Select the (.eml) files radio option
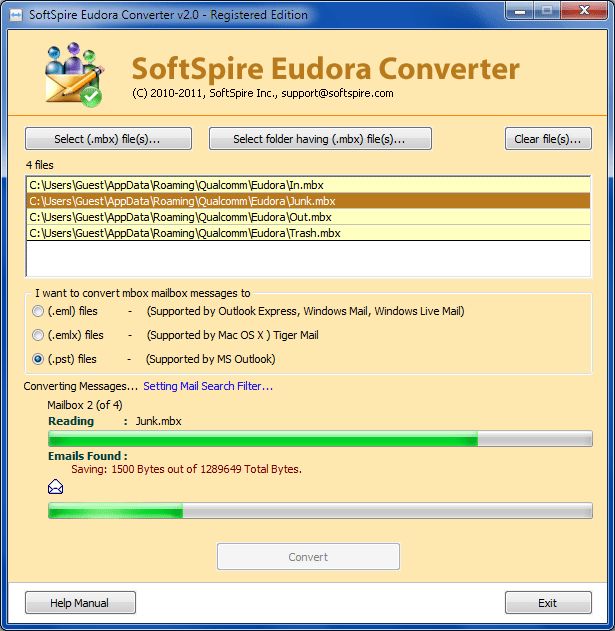 pyautogui.click(x=38, y=311)
